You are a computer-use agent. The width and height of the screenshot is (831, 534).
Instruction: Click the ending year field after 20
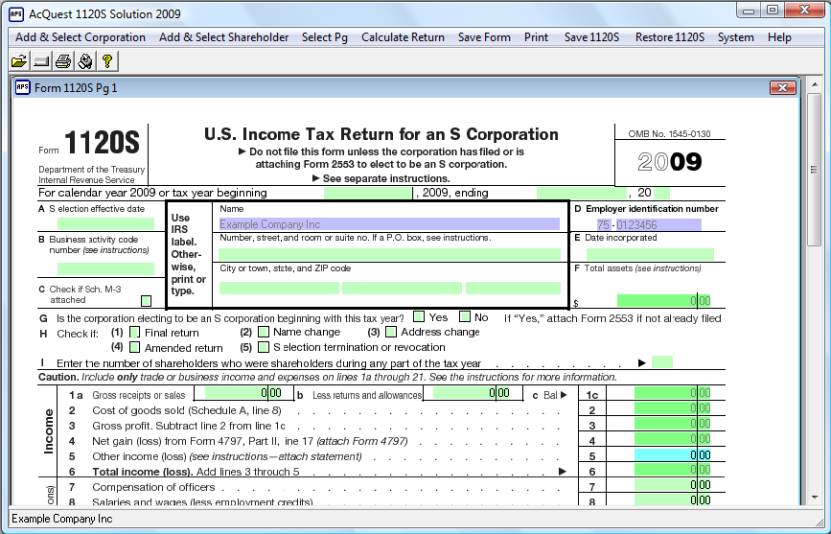662,193
